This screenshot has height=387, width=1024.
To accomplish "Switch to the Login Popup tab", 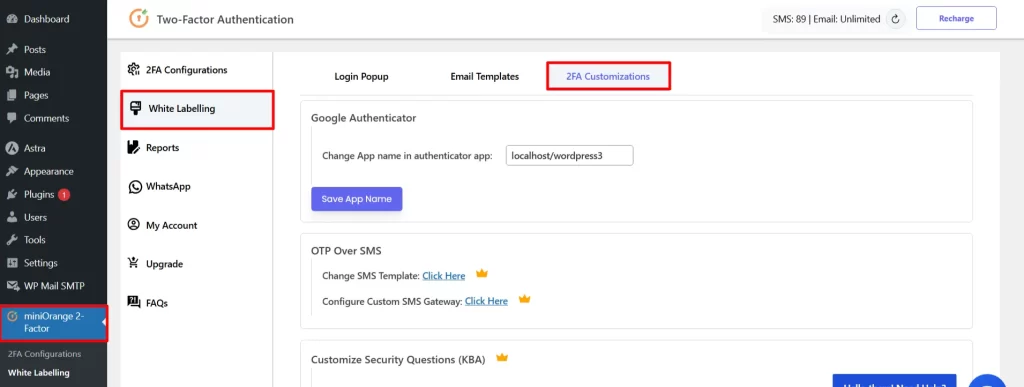I will coord(361,76).
